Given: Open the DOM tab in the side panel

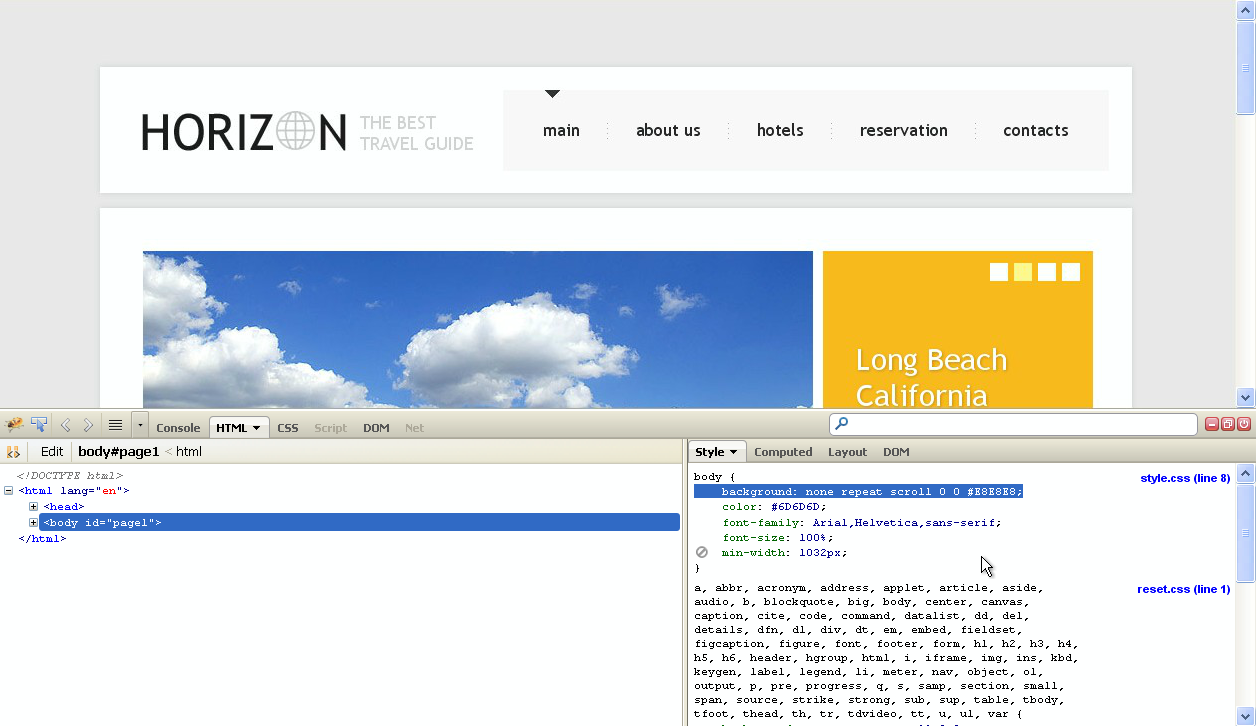Looking at the screenshot, I should pos(896,452).
